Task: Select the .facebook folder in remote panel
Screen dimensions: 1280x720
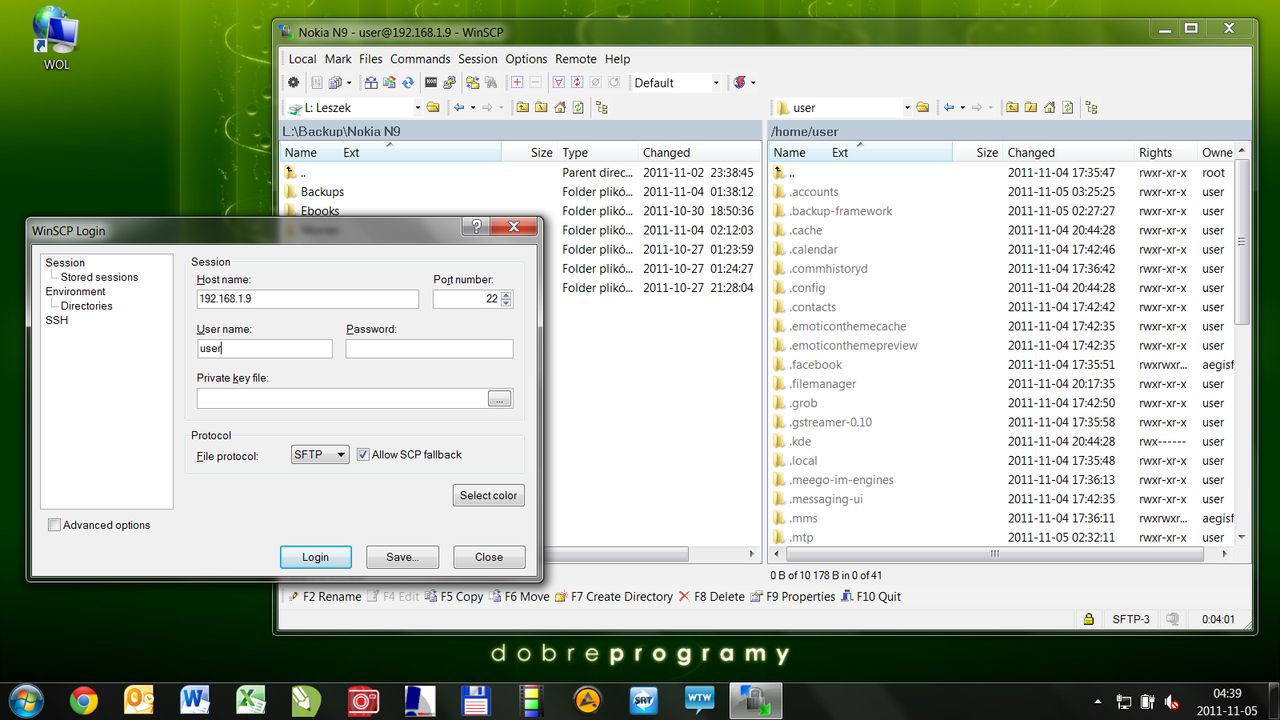Action: (815, 365)
